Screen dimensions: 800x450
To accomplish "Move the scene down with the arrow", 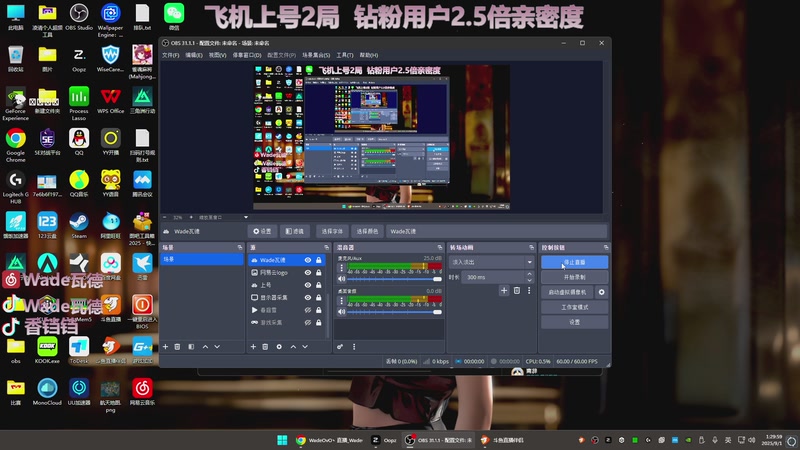I will [x=217, y=347].
